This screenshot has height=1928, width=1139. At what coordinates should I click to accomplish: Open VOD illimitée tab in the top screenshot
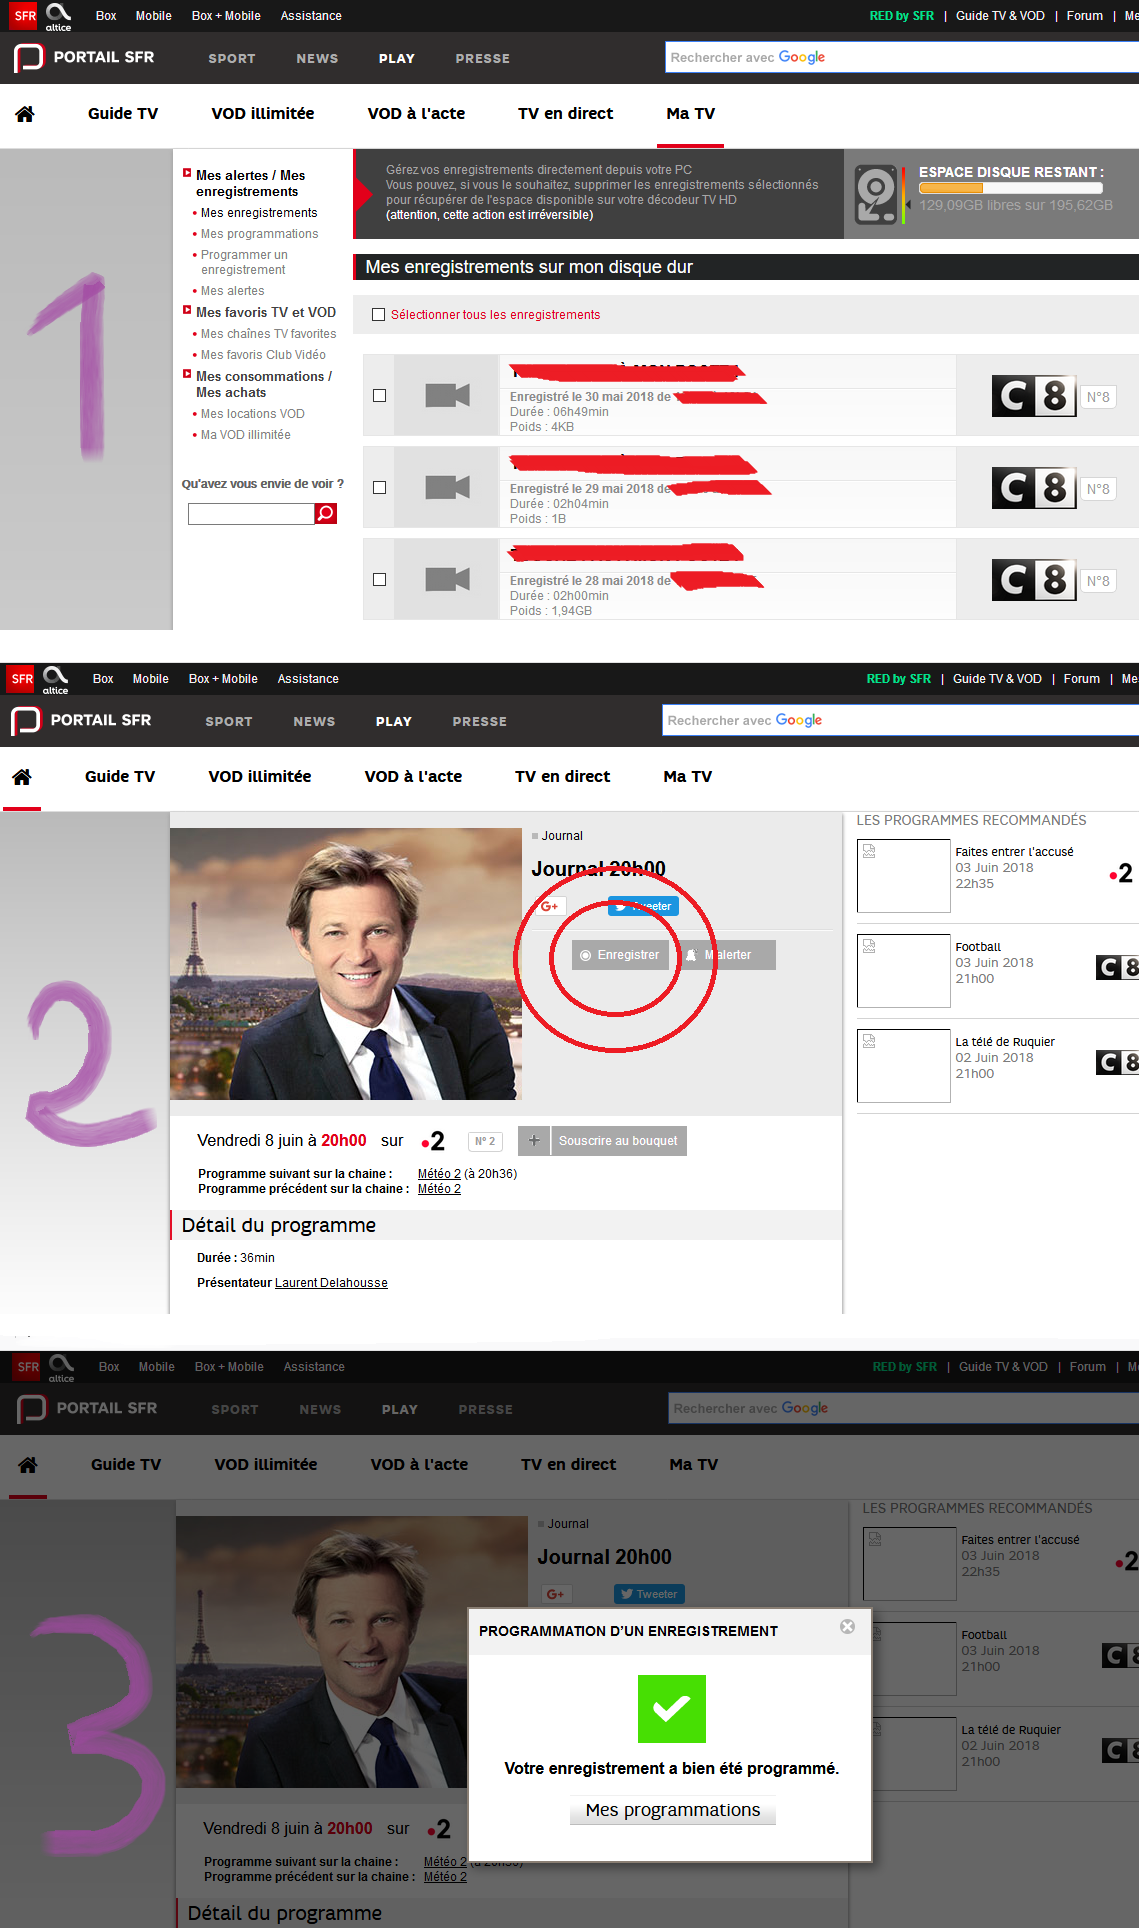263,114
